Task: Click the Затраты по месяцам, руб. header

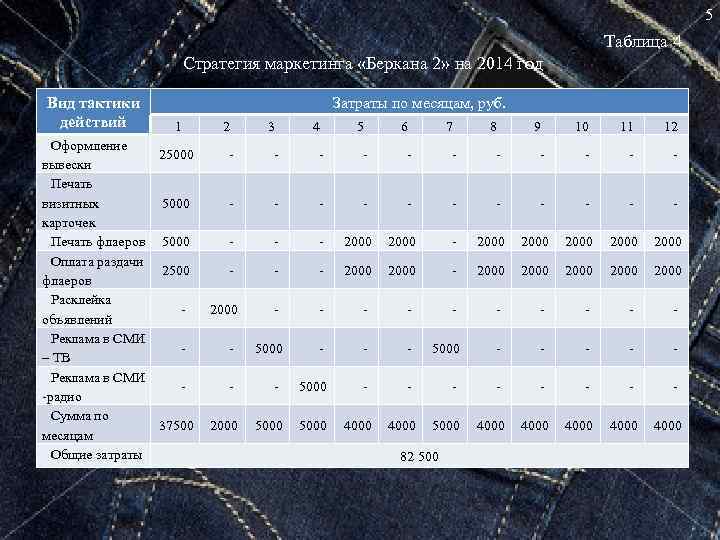Action: point(419,103)
